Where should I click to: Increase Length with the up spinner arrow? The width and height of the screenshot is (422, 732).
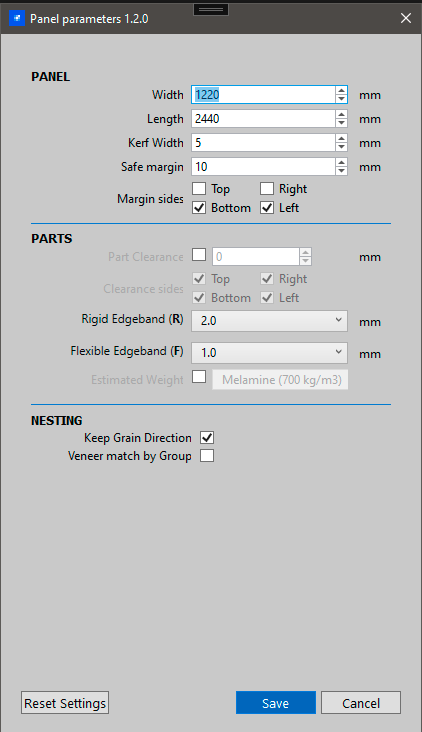pyautogui.click(x=341, y=114)
